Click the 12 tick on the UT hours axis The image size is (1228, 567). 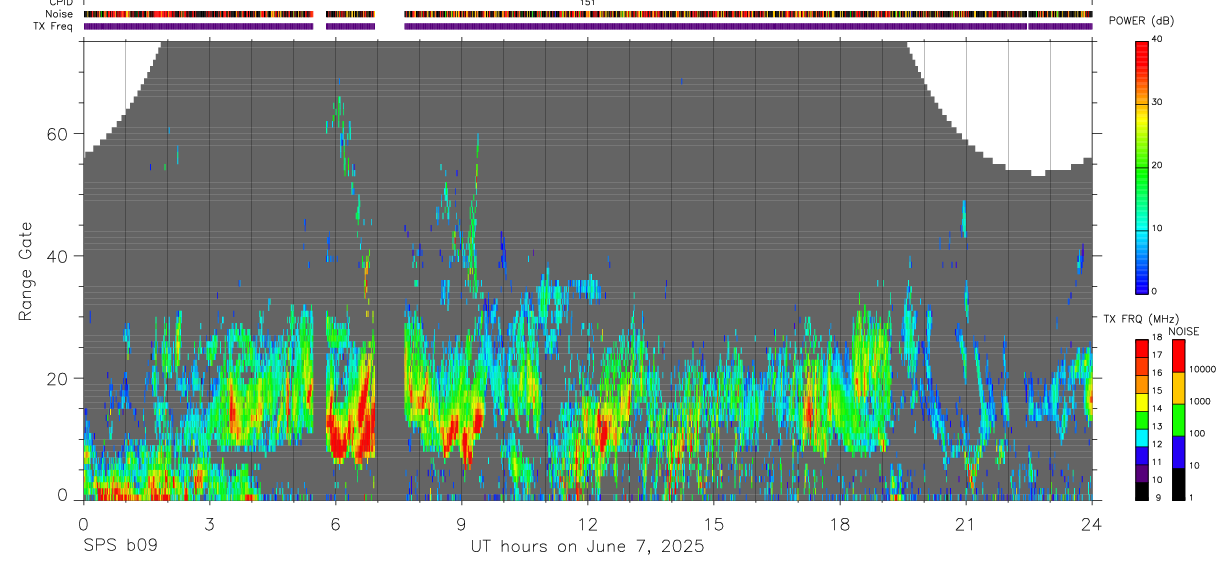[x=587, y=522]
